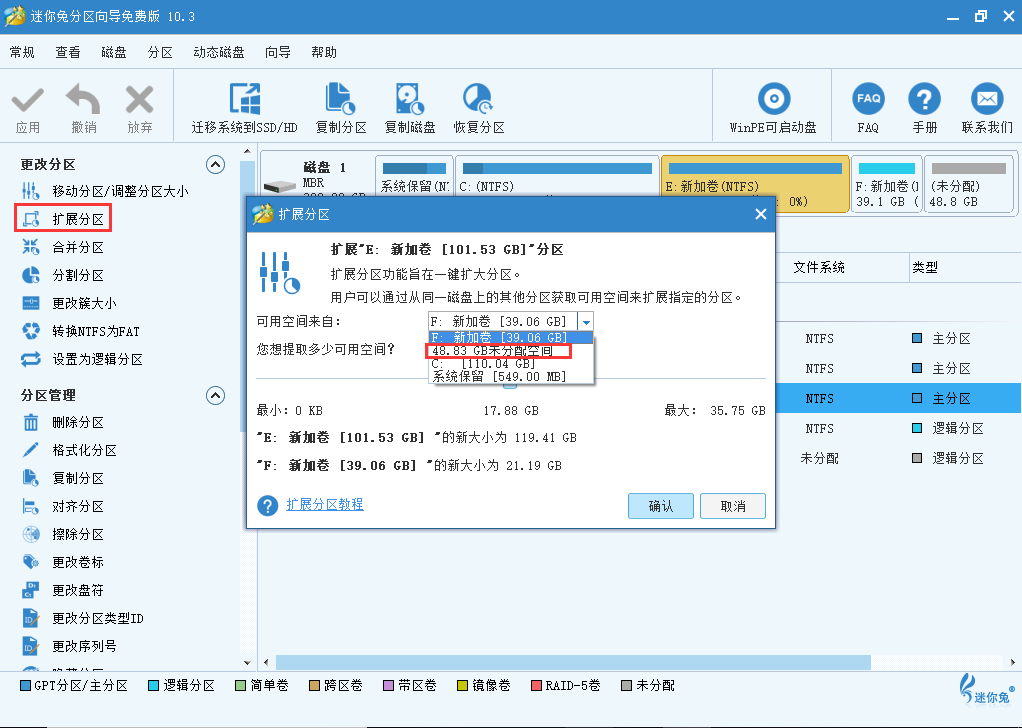This screenshot has height=728, width=1022.
Task: Select 更改簇大小 change cluster size
Action: (x=69, y=303)
